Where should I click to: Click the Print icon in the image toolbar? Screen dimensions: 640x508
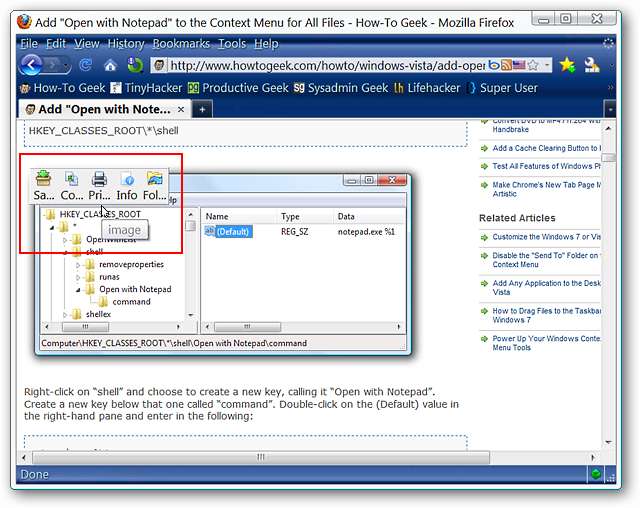99,186
